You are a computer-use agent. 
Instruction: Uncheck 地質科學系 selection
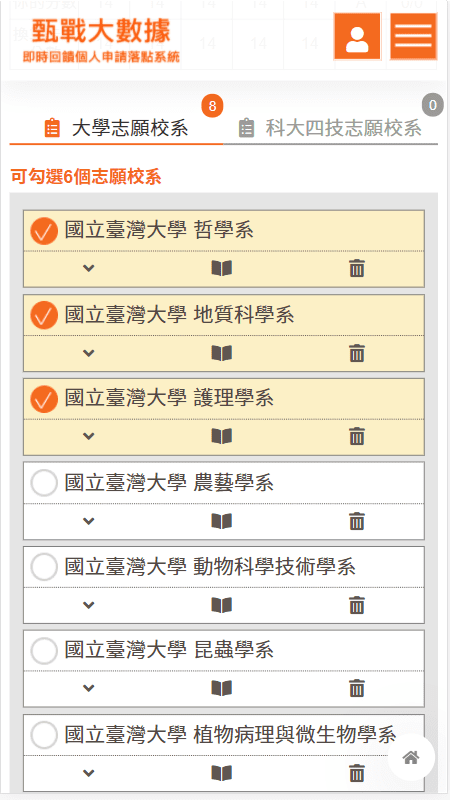click(44, 315)
